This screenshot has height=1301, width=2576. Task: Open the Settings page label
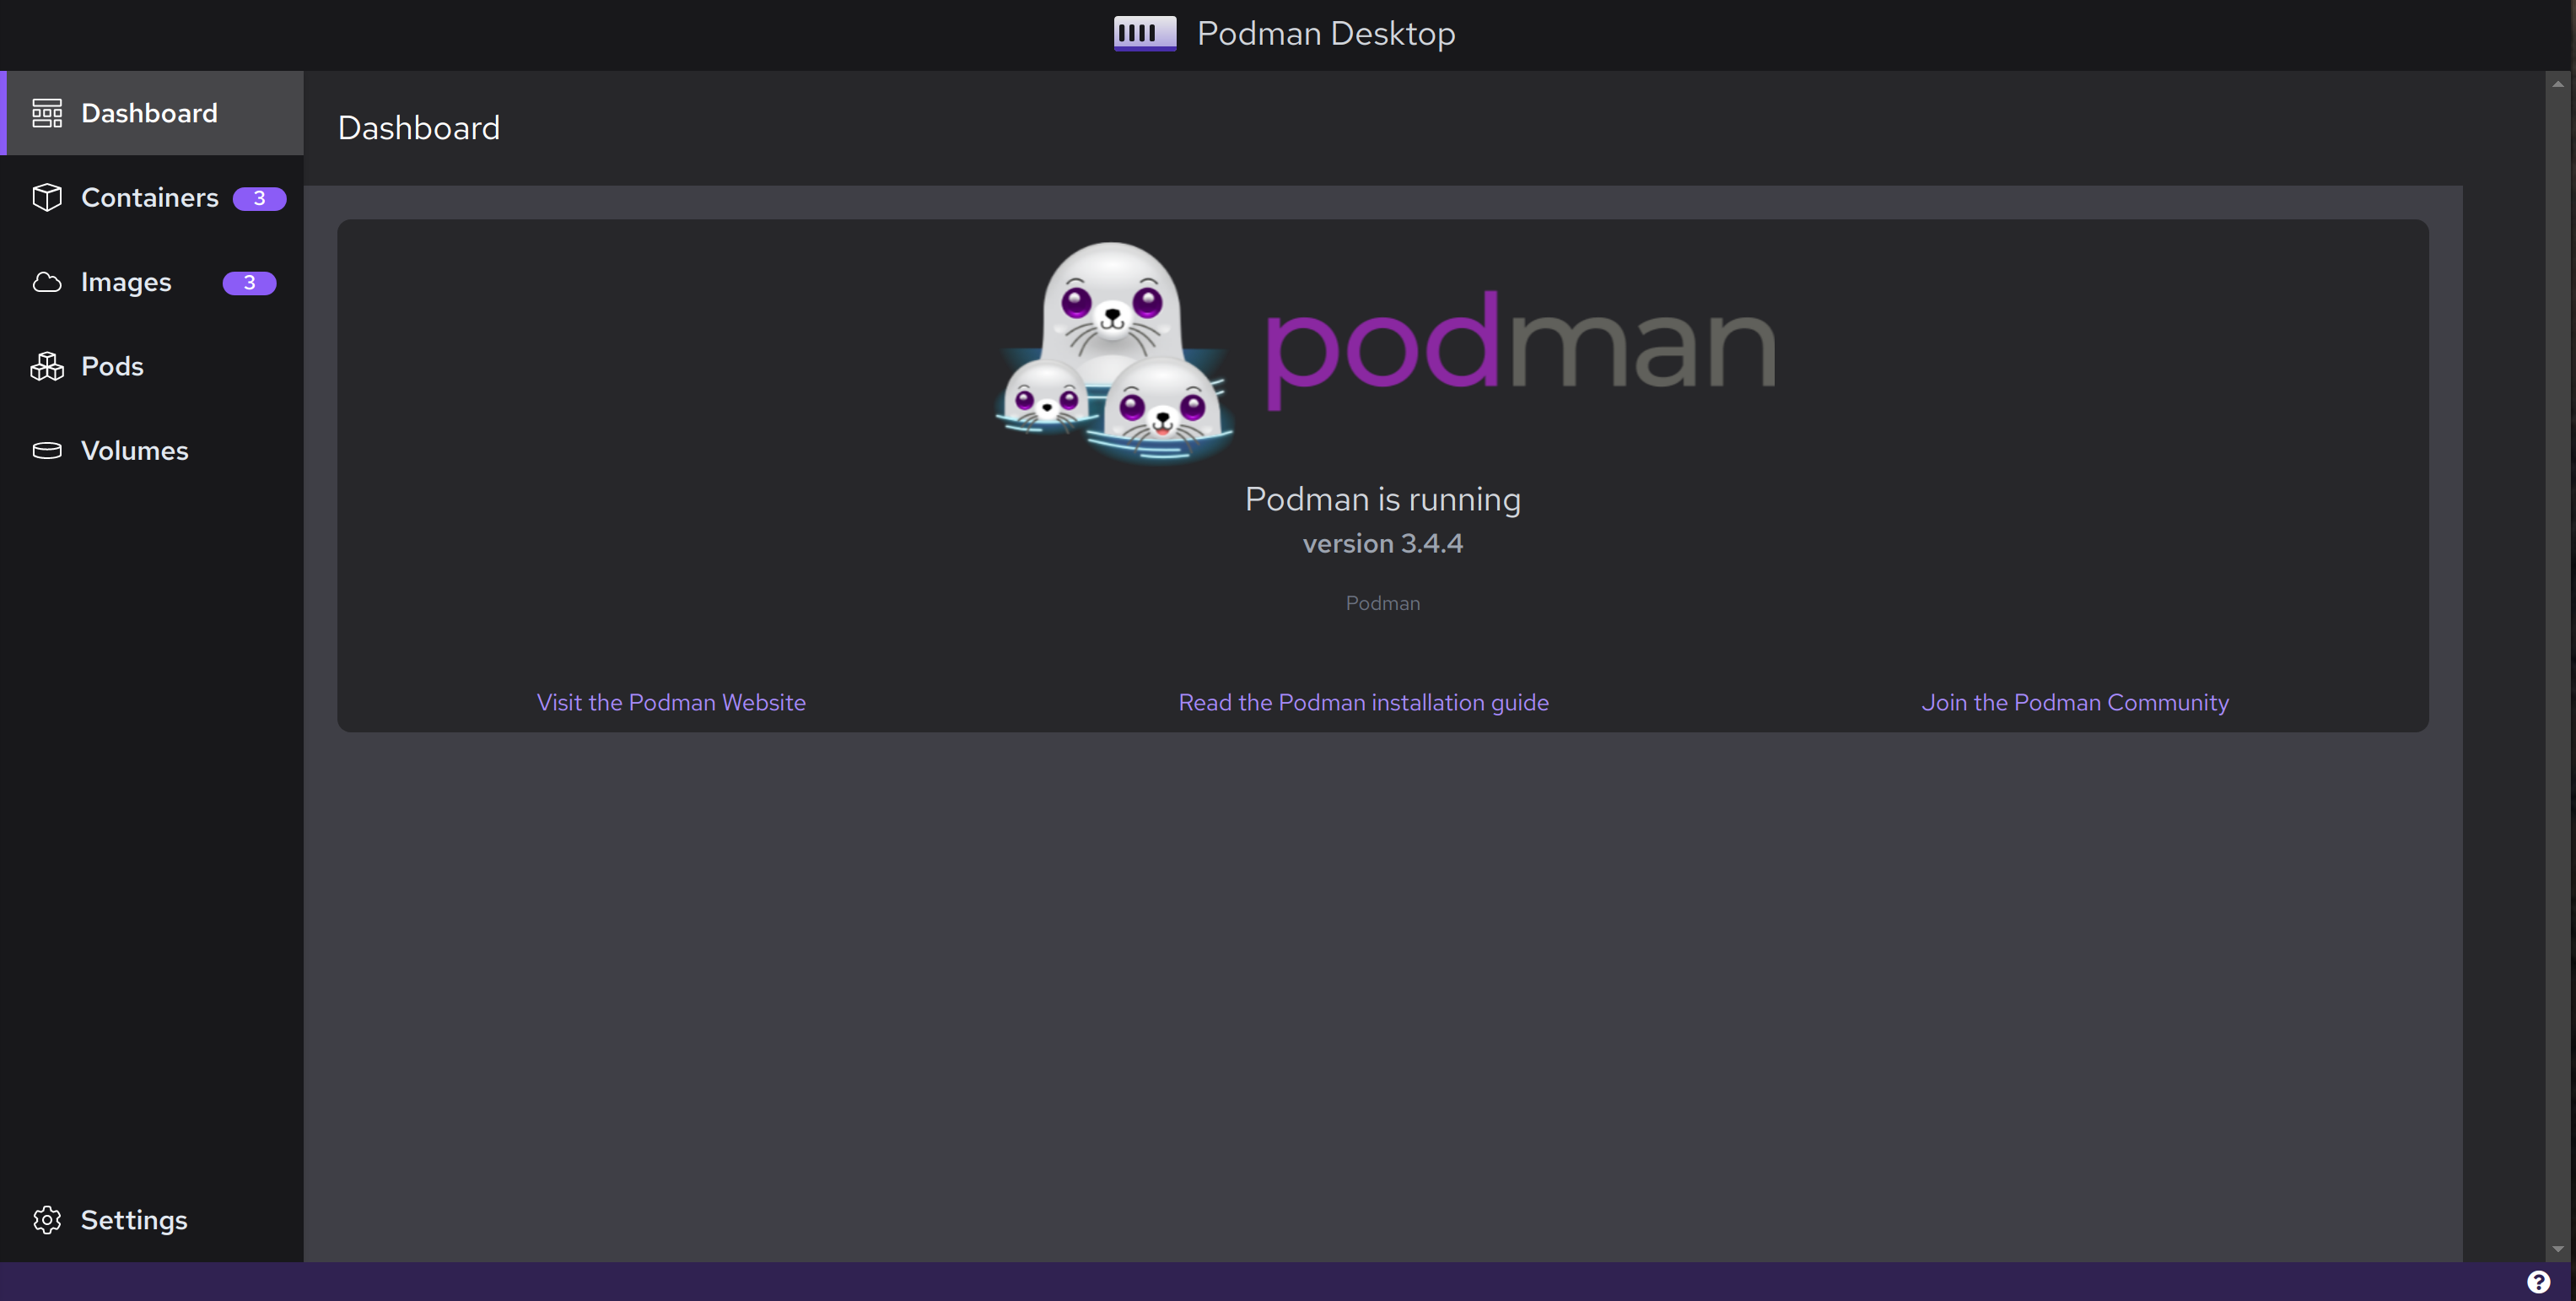[x=134, y=1220]
